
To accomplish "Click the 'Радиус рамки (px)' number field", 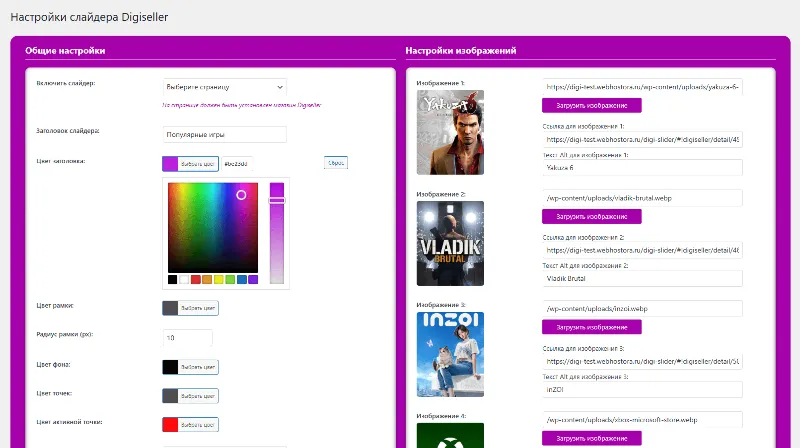I will click(187, 337).
